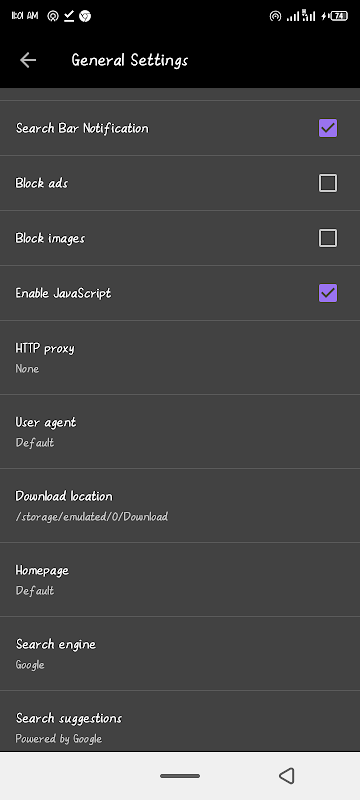The height and width of the screenshot is (800, 360).
Task: Enable the Block ads checkbox
Action: (x=328, y=183)
